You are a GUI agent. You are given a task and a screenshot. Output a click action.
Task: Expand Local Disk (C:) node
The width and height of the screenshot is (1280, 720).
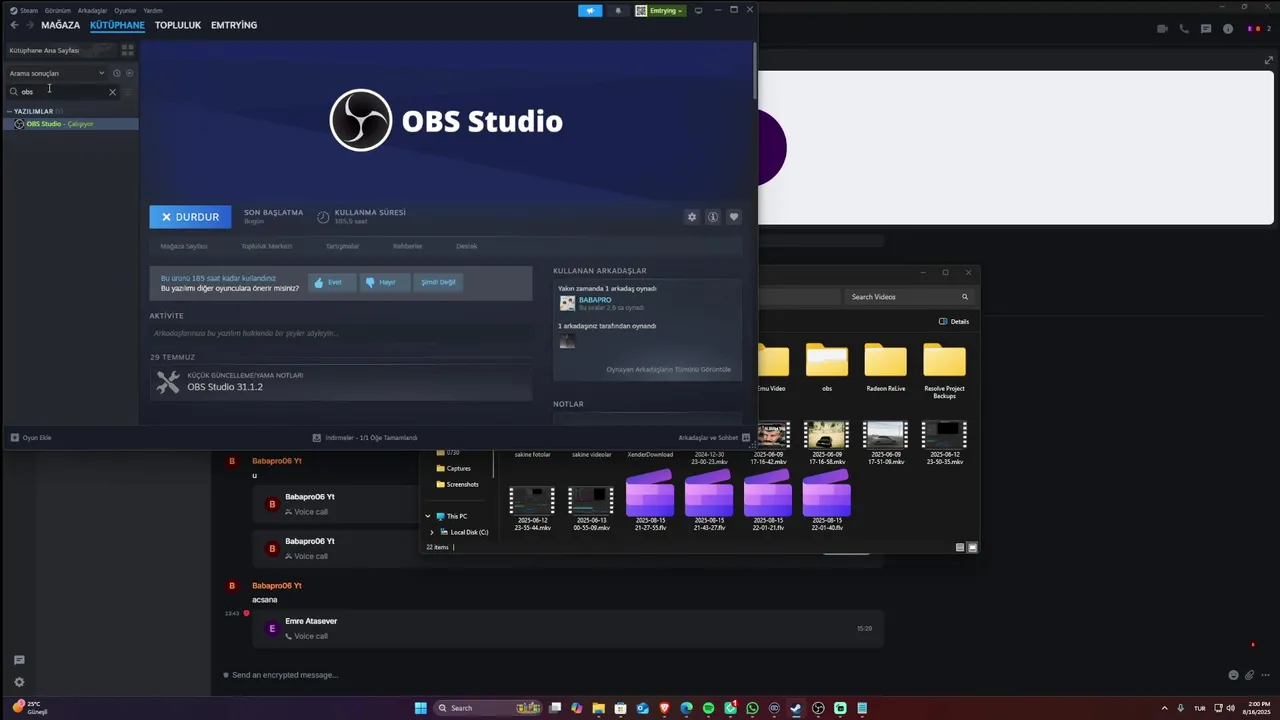pyautogui.click(x=432, y=532)
